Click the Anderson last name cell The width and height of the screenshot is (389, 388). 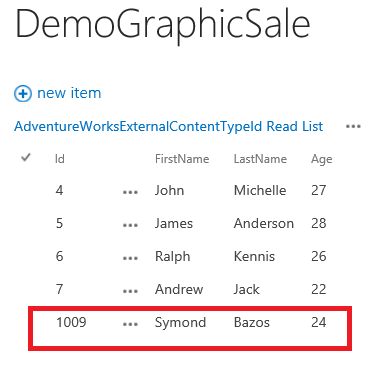coord(264,223)
